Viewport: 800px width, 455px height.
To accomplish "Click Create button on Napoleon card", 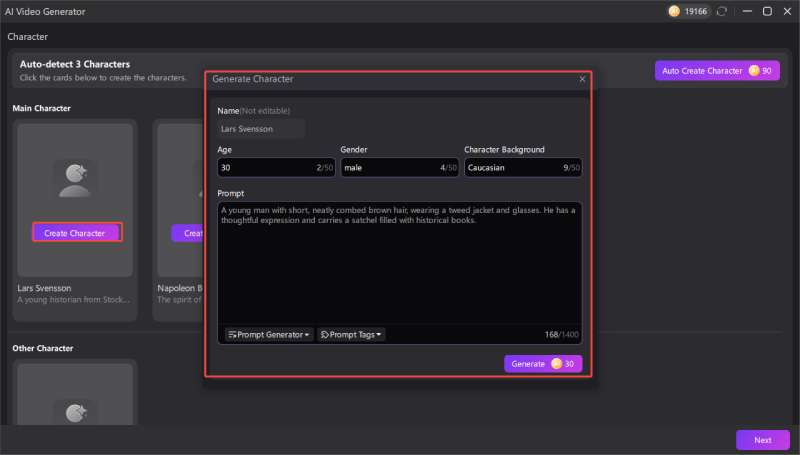I will (188, 233).
